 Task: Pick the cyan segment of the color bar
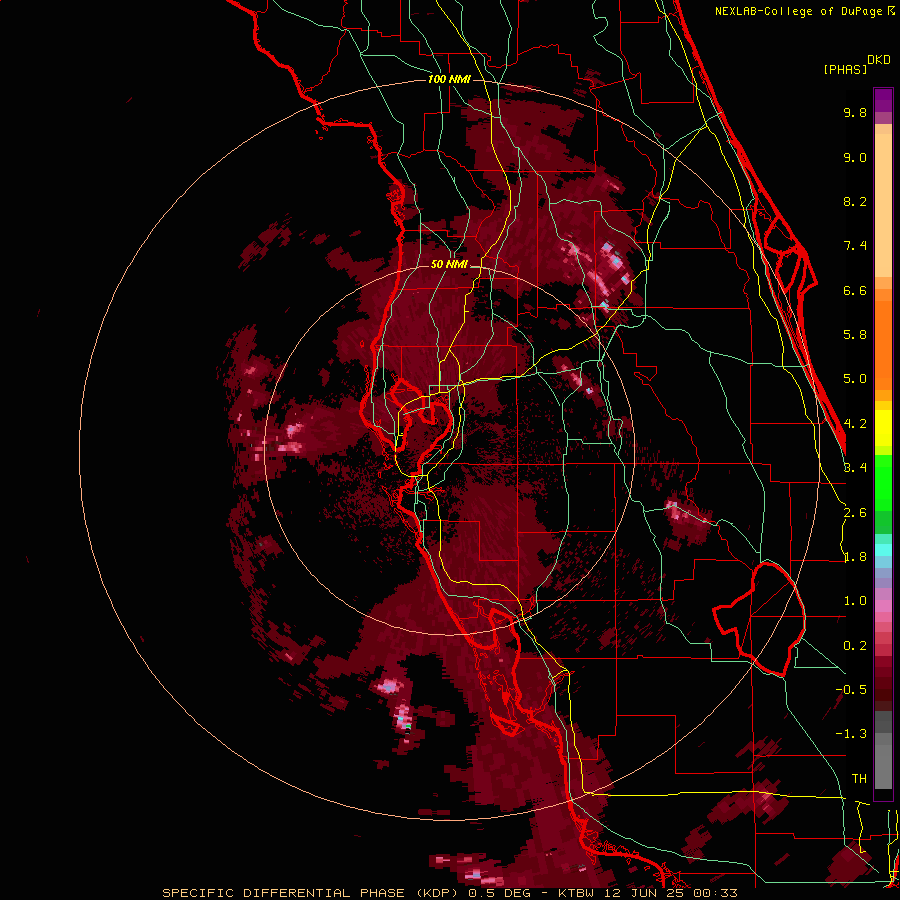(883, 550)
